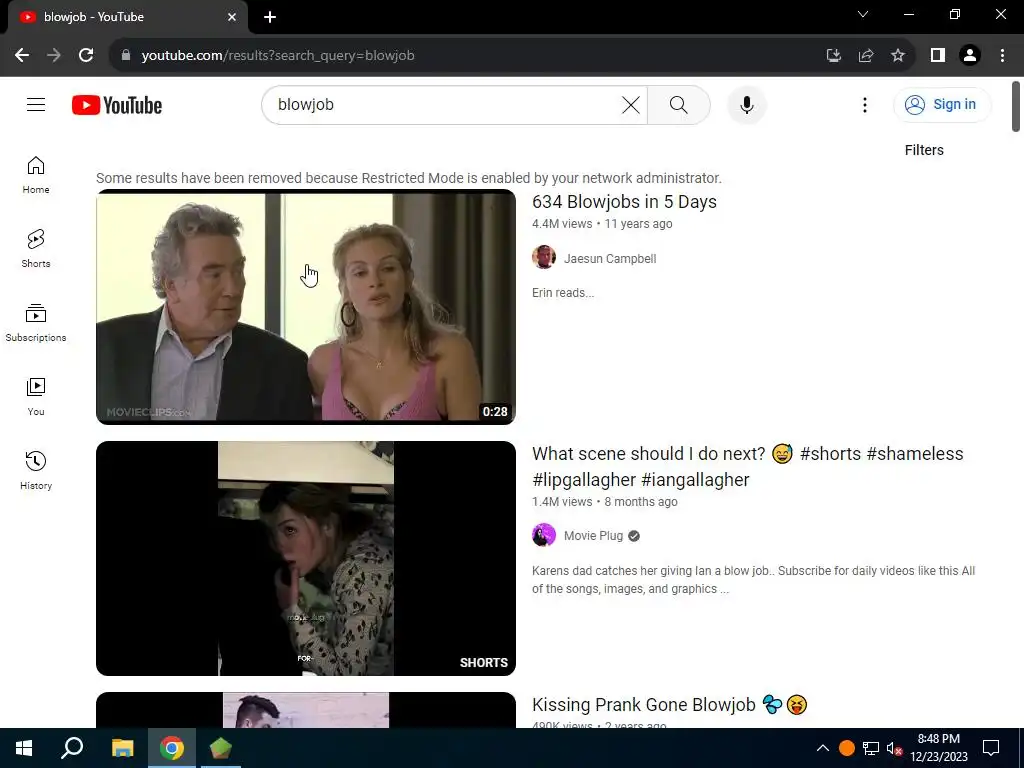The width and height of the screenshot is (1024, 768).
Task: Click the green gem taskbar app icon
Action: [x=221, y=748]
